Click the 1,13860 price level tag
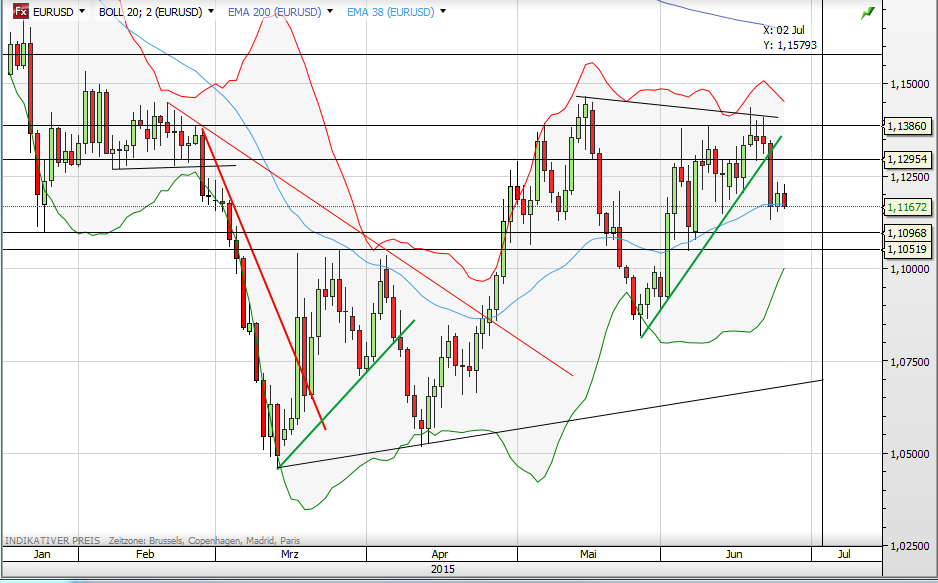938x583 pixels. (x=907, y=126)
